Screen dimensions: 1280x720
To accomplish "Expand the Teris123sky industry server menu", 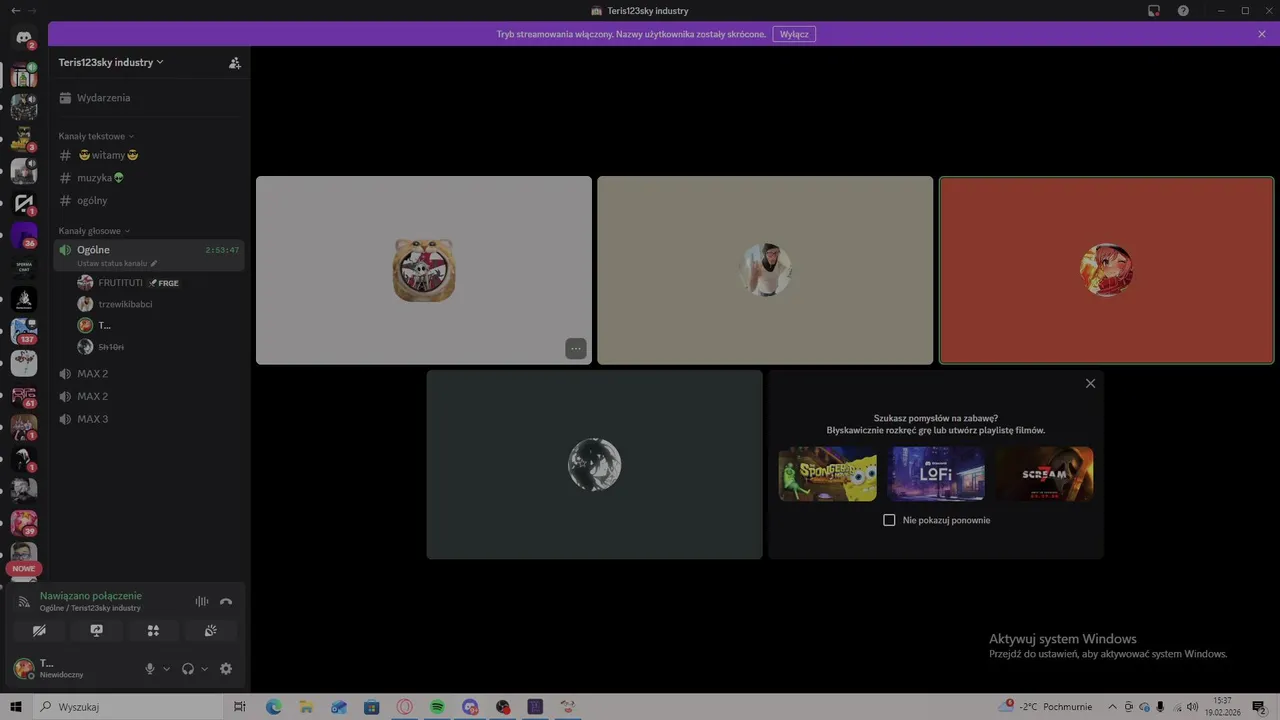I will (x=111, y=62).
